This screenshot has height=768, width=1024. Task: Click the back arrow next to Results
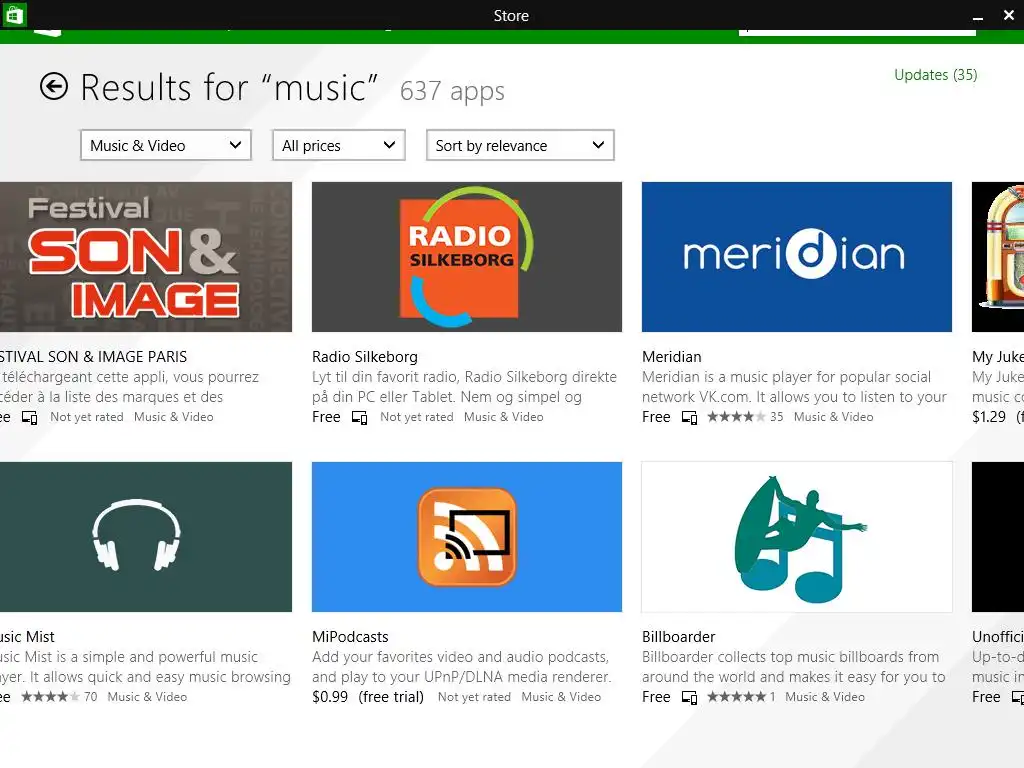coord(54,86)
